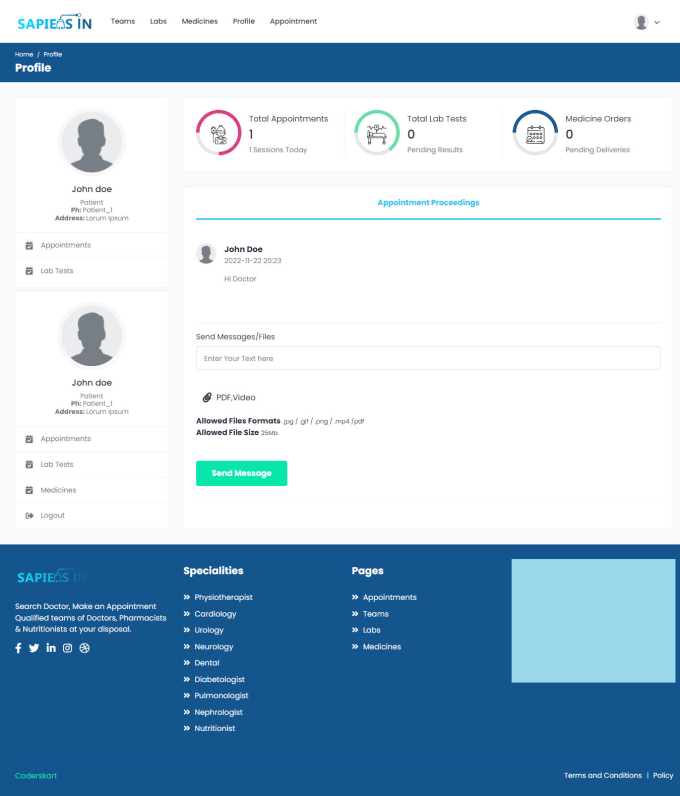The height and width of the screenshot is (796, 680).
Task: Open Neurology speciality link
Action: (x=214, y=647)
